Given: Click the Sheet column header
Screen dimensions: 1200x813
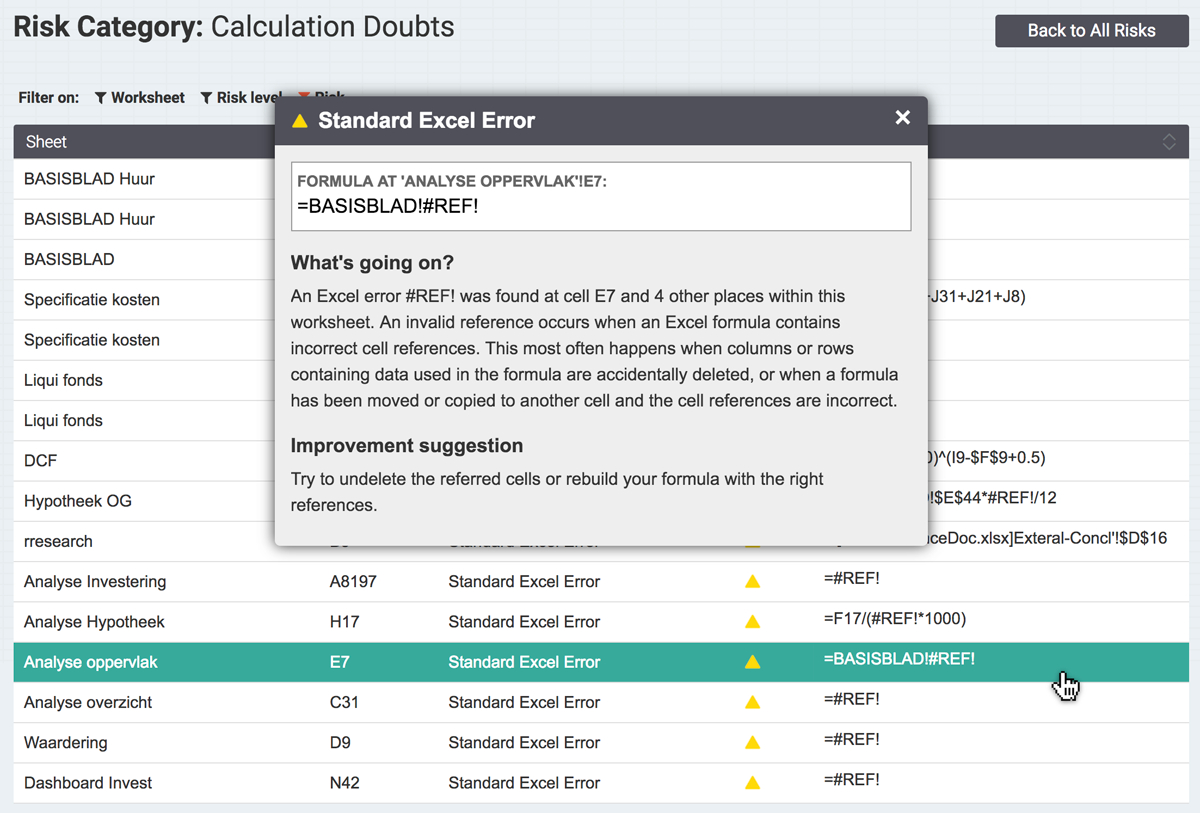Looking at the screenshot, I should click(46, 142).
